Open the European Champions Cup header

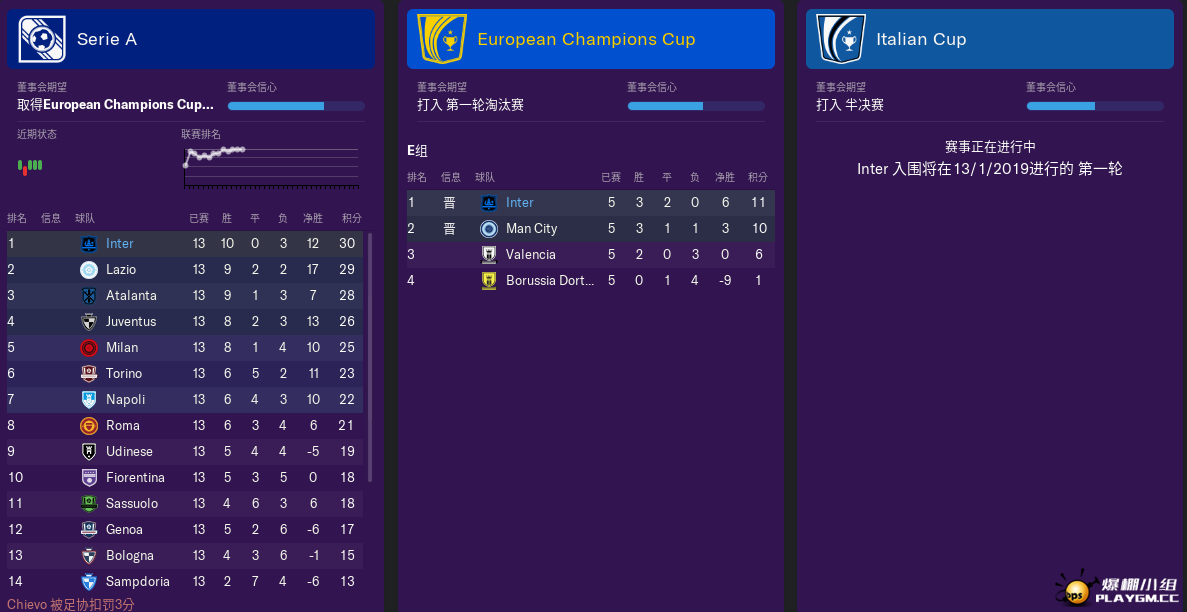tap(590, 39)
